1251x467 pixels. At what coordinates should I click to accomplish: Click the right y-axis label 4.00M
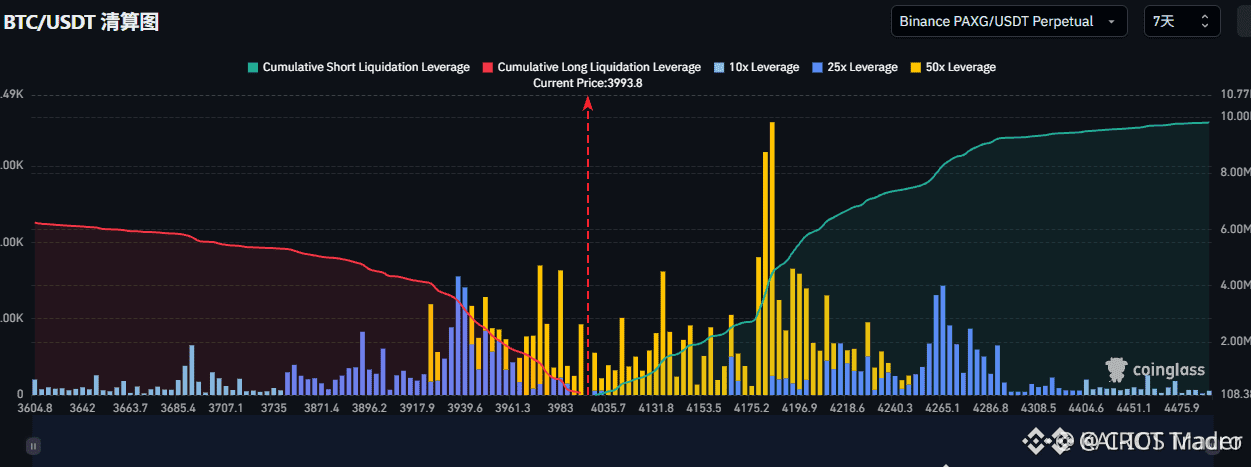[x=1234, y=285]
